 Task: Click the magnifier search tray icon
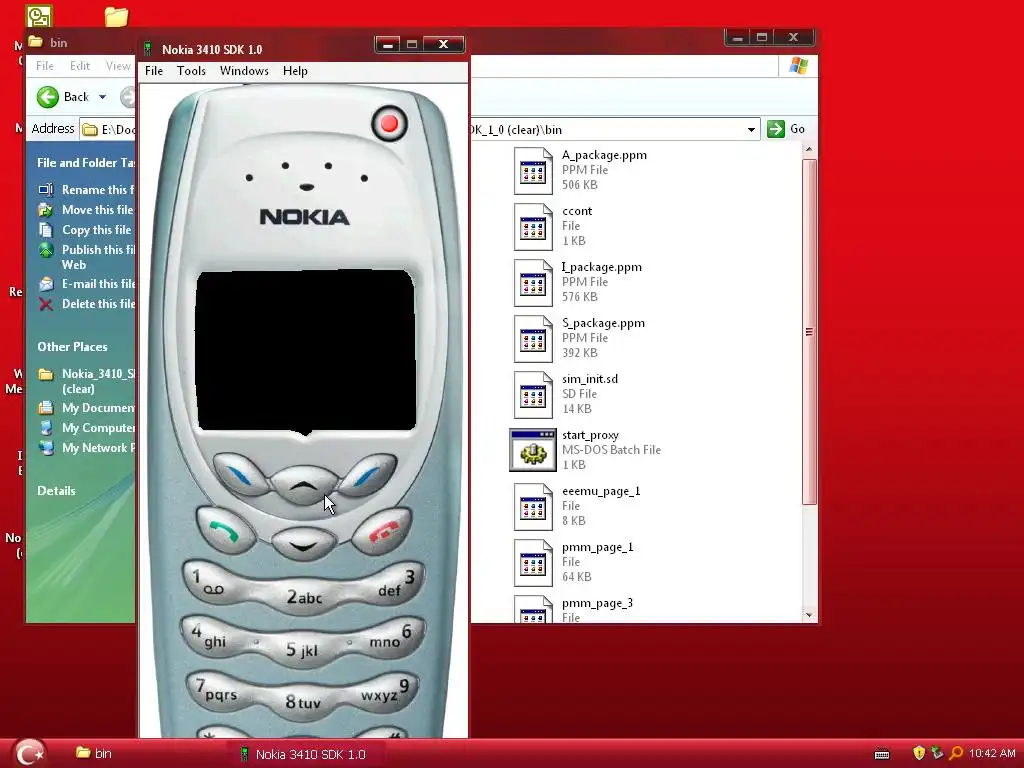956,753
